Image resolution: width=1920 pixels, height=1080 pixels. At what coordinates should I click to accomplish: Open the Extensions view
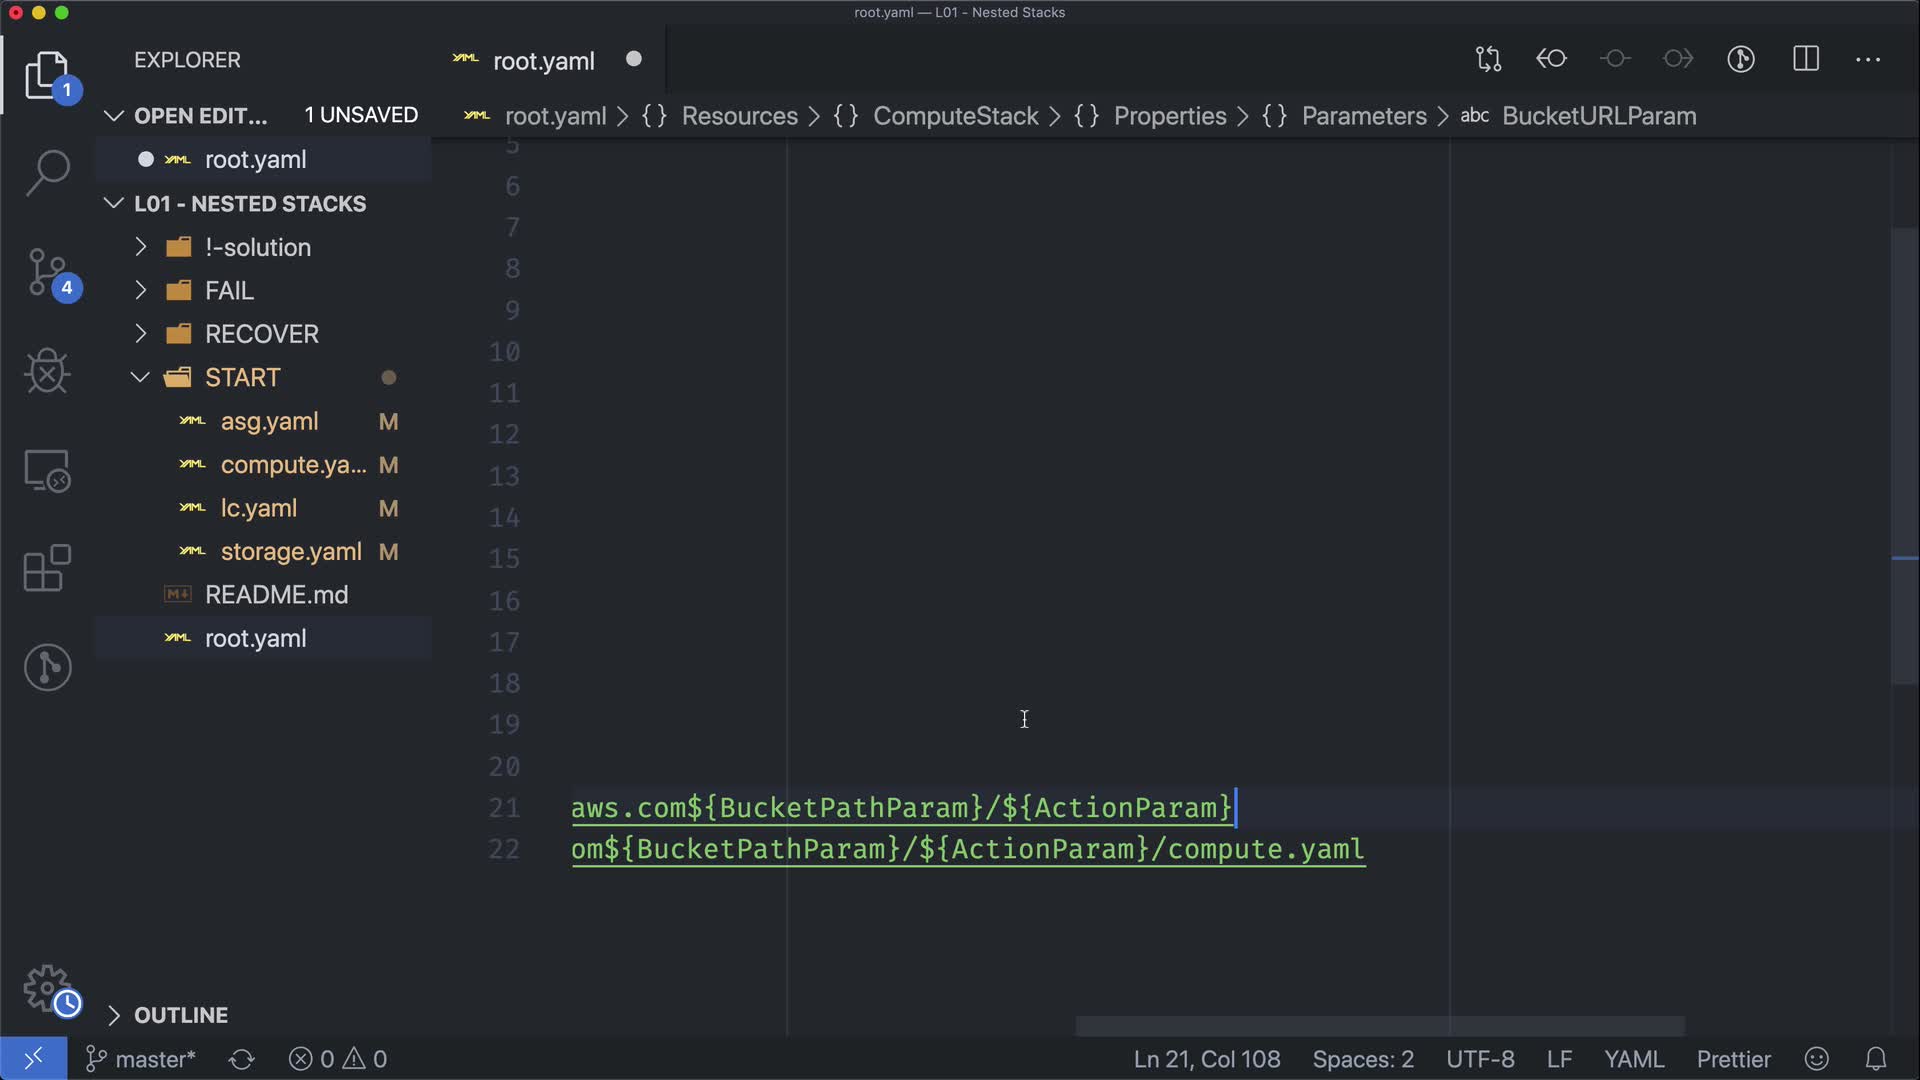[47, 568]
